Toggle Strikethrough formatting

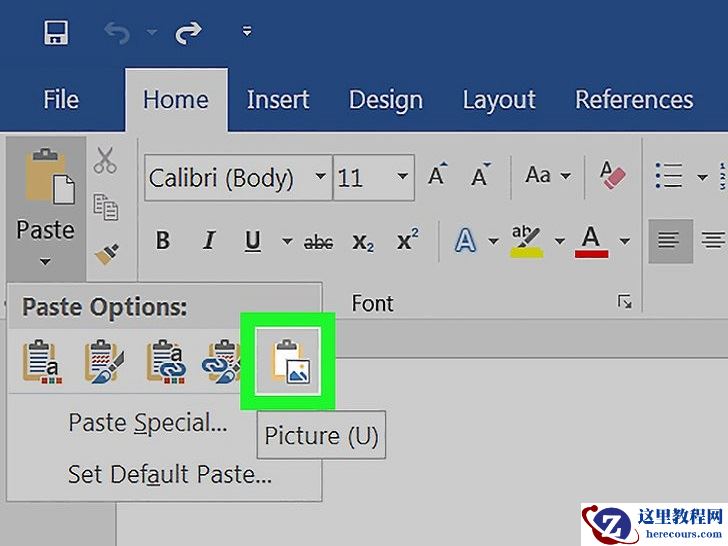click(x=318, y=241)
